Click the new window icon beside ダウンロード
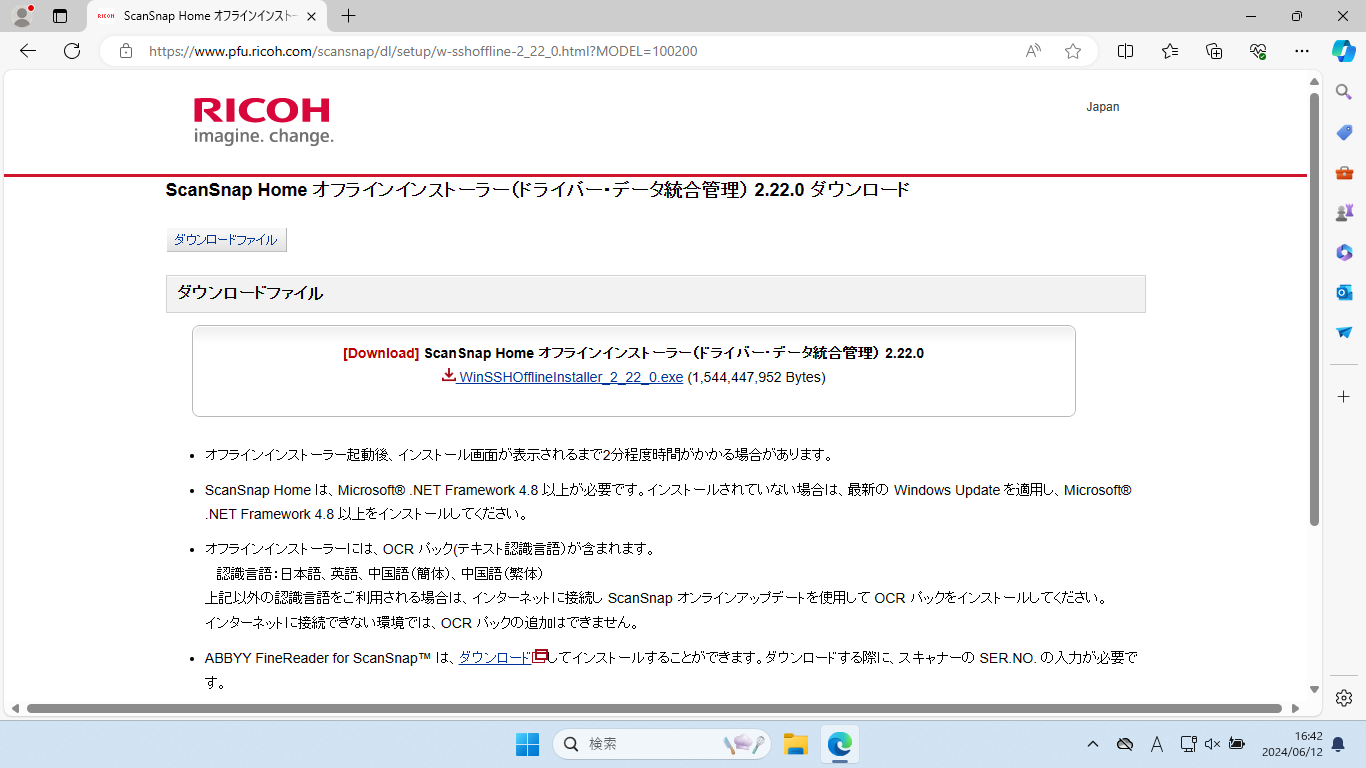This screenshot has height=768, width=1366. (x=540, y=657)
